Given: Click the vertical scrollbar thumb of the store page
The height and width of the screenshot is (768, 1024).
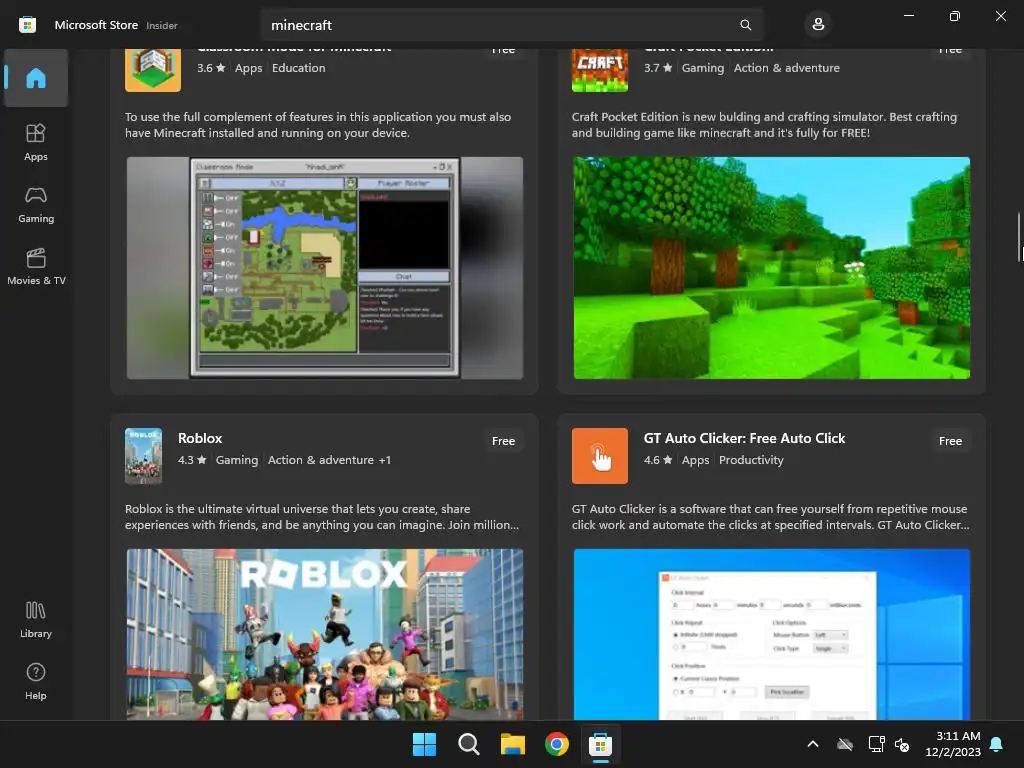Looking at the screenshot, I should [1019, 237].
